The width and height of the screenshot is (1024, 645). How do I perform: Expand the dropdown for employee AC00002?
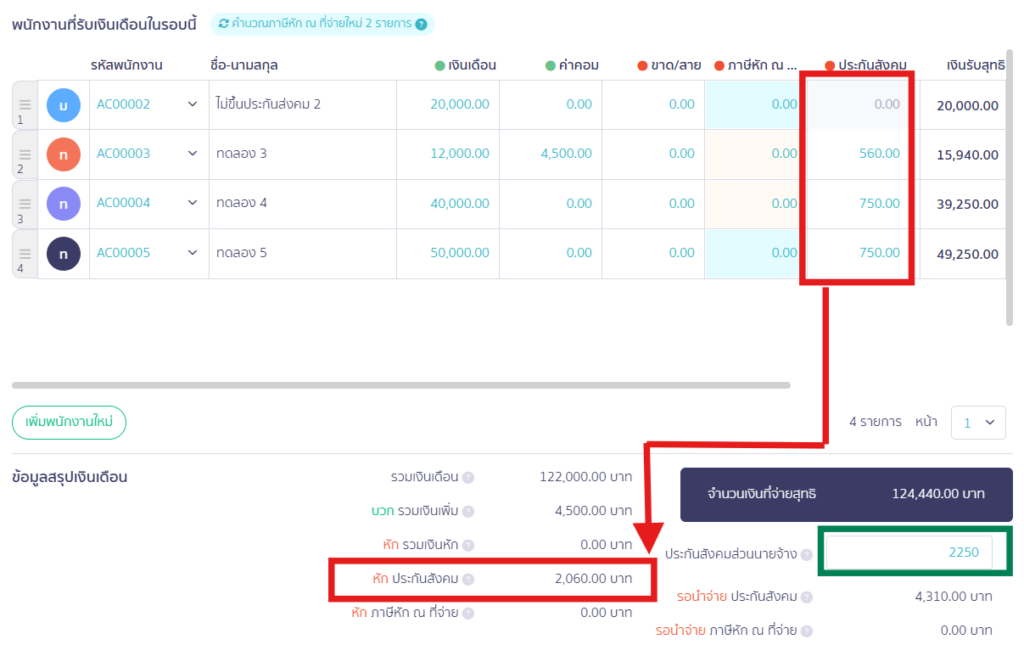[192, 104]
